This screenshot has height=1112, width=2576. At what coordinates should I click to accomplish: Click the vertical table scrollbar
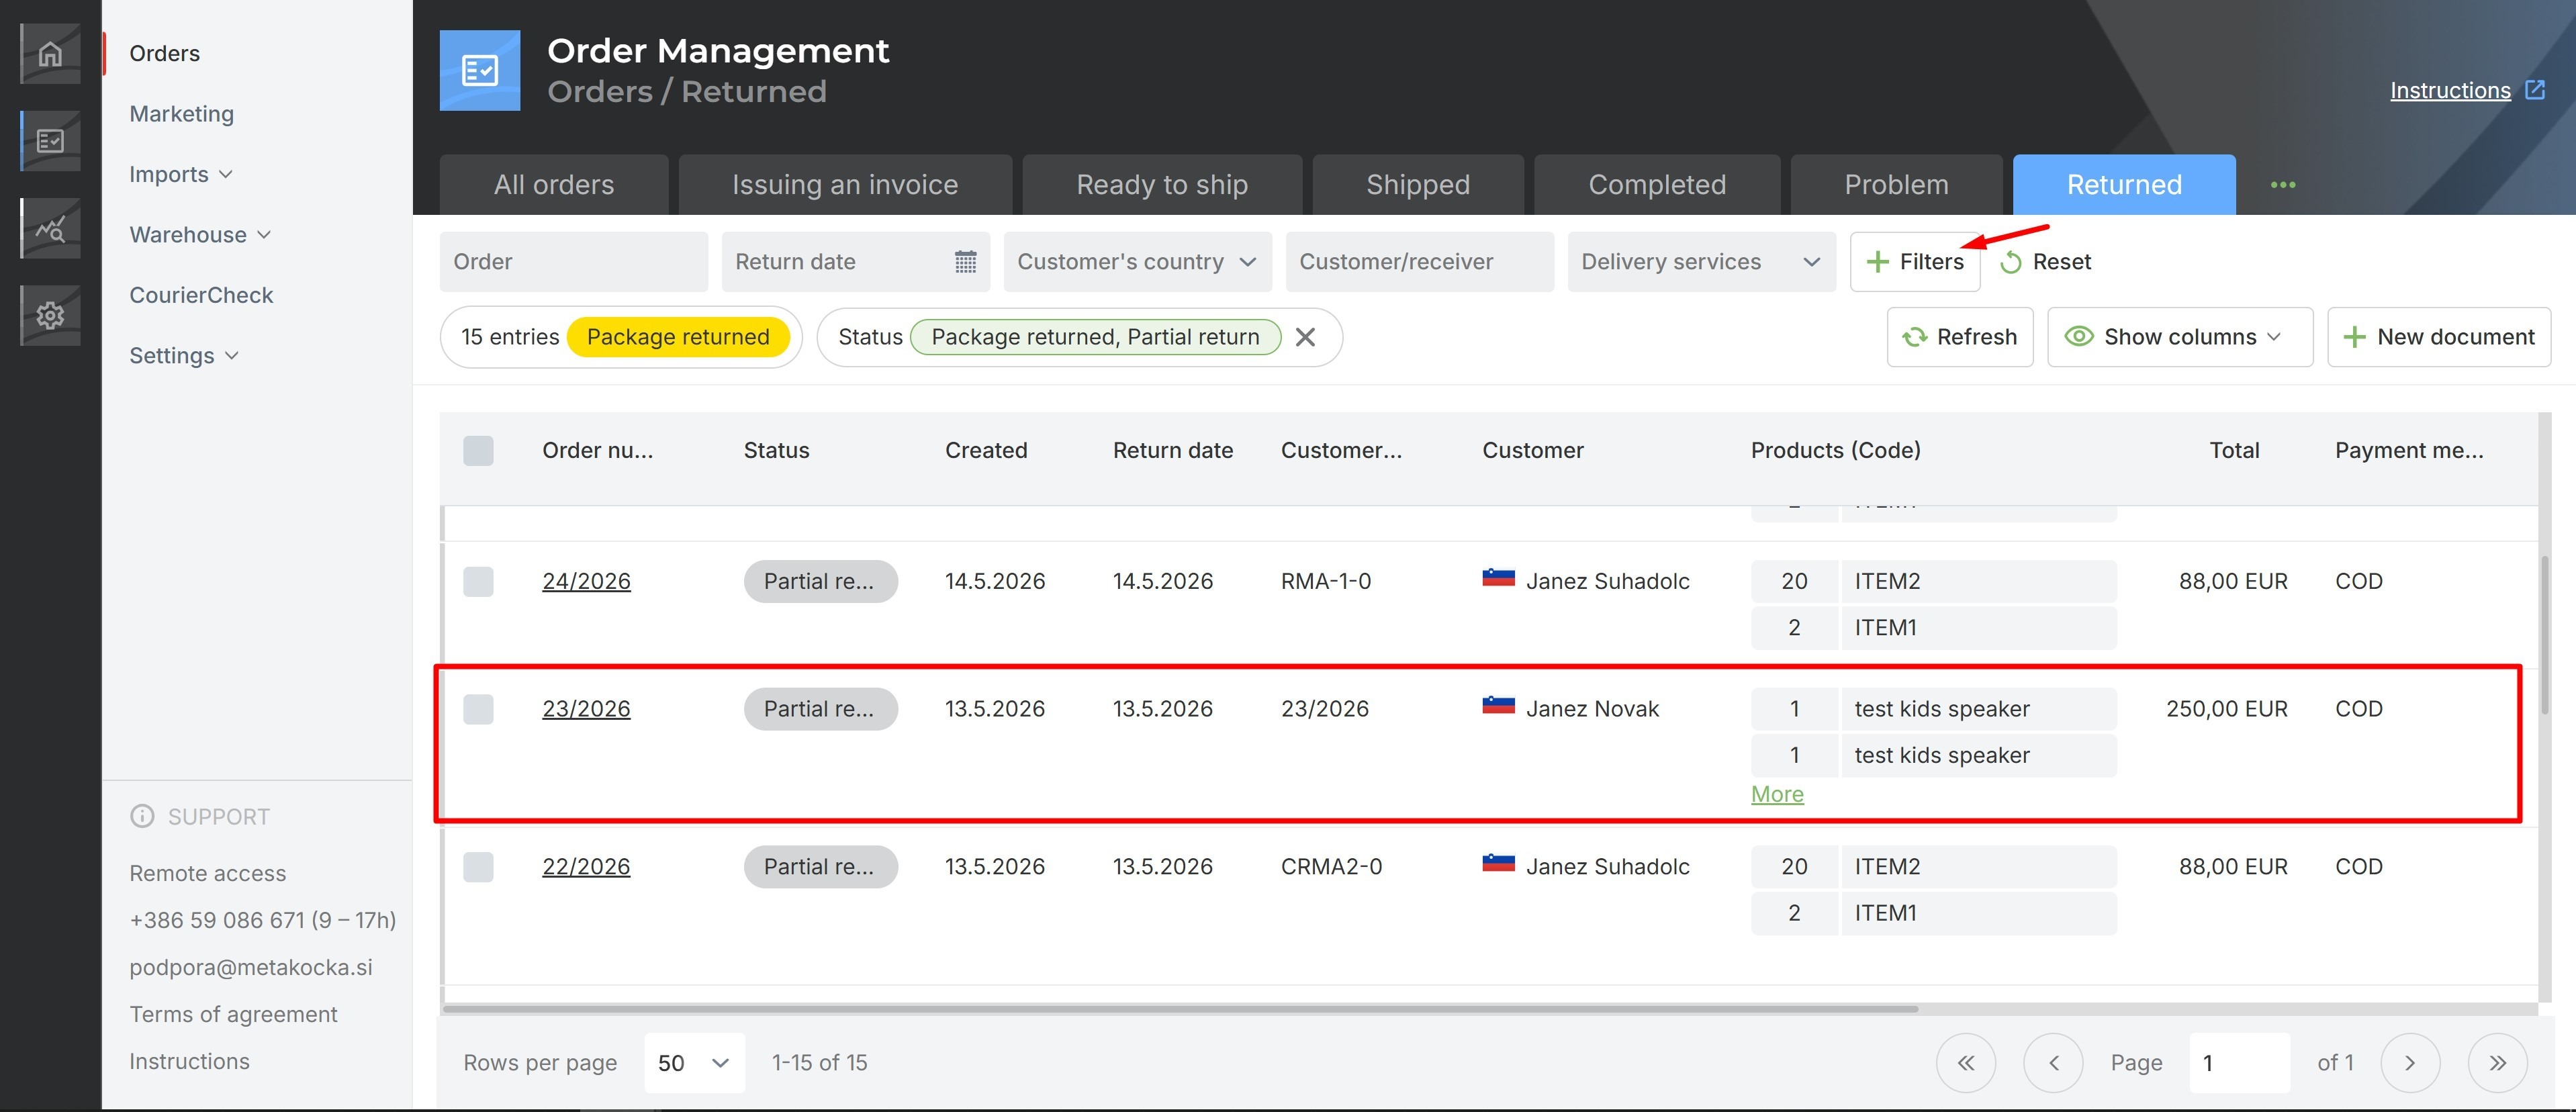click(2545, 635)
